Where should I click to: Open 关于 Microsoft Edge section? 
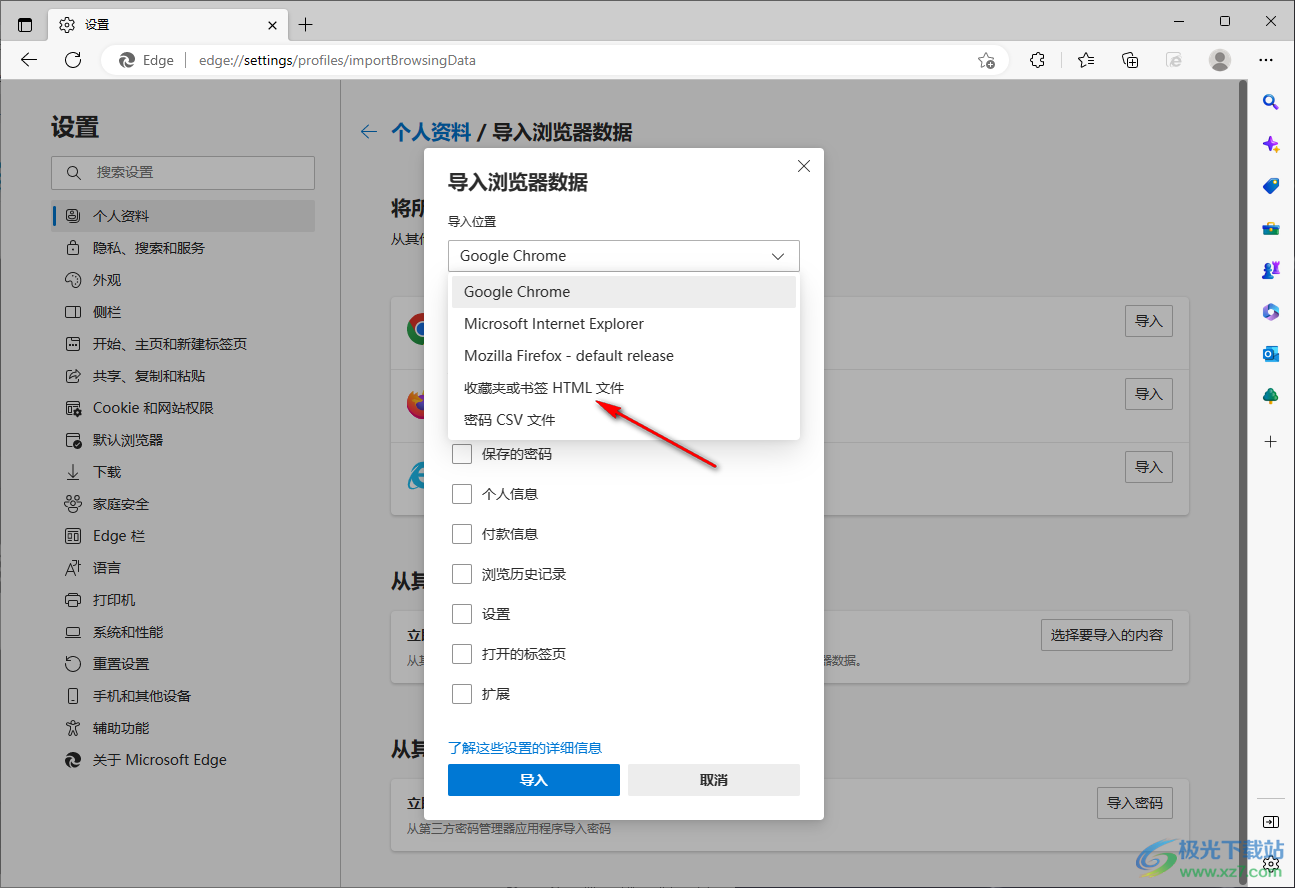click(x=183, y=760)
